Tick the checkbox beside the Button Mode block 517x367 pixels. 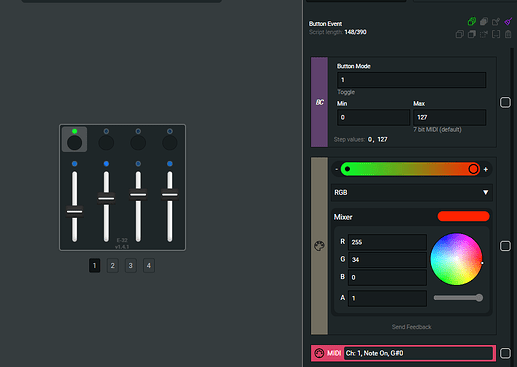(505, 102)
